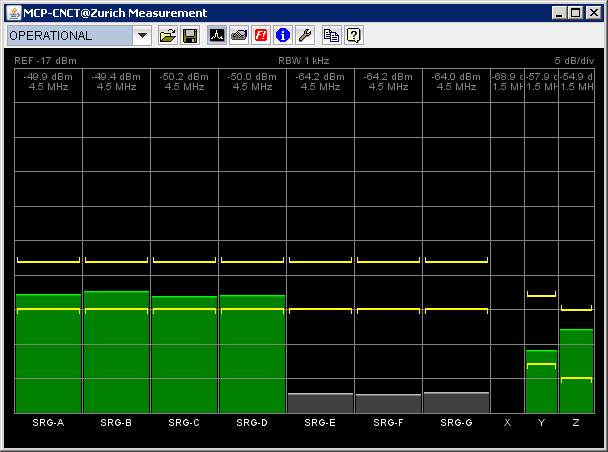The width and height of the screenshot is (608, 452).
Task: Click the X channel column label
Action: click(x=507, y=423)
